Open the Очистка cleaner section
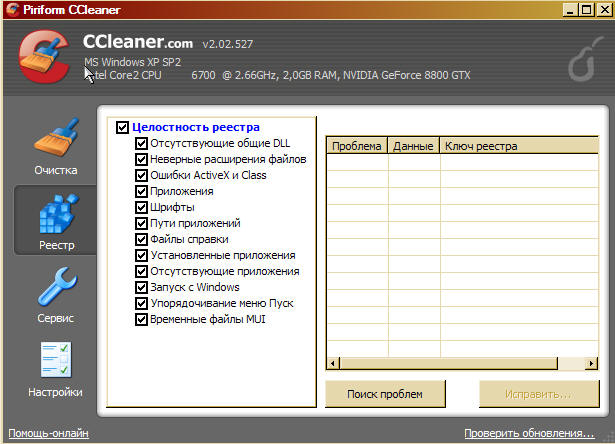 (x=56, y=147)
